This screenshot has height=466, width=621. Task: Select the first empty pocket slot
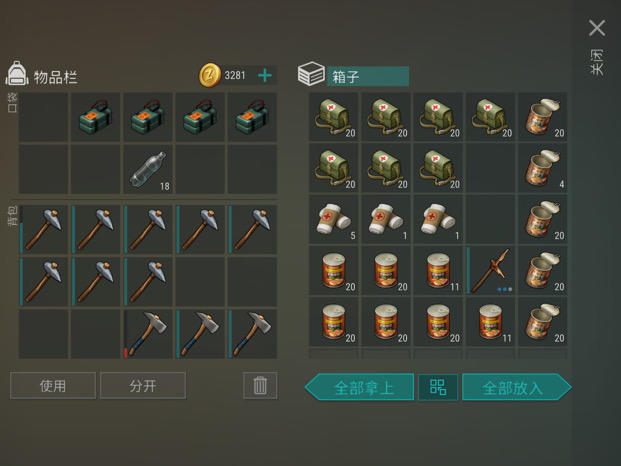(43, 117)
